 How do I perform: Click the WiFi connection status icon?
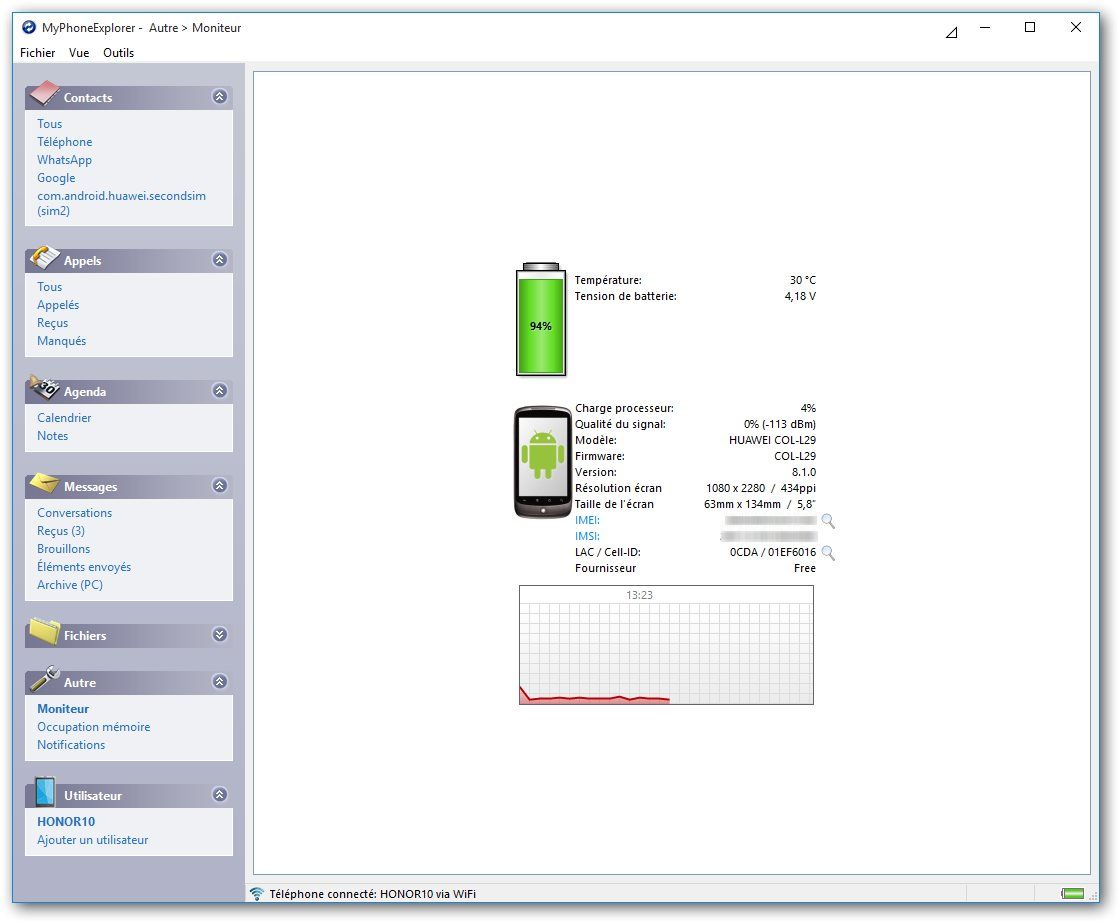click(257, 894)
